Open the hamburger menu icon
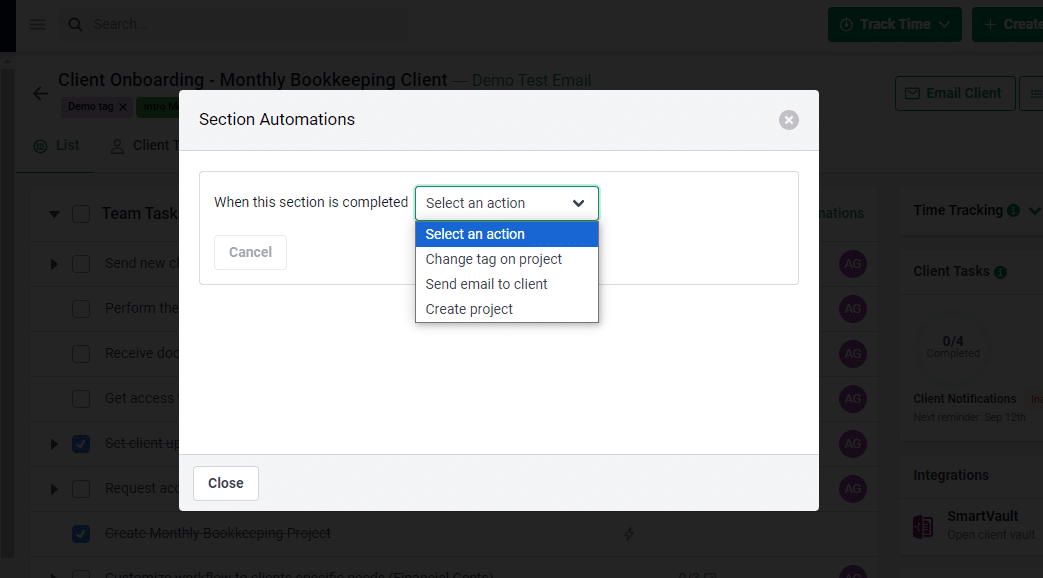 click(38, 25)
